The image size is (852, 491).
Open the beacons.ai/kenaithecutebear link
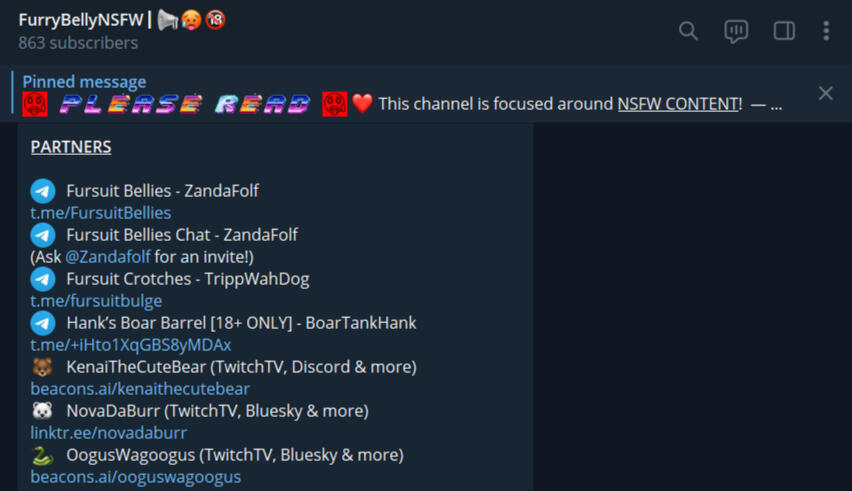(x=140, y=389)
